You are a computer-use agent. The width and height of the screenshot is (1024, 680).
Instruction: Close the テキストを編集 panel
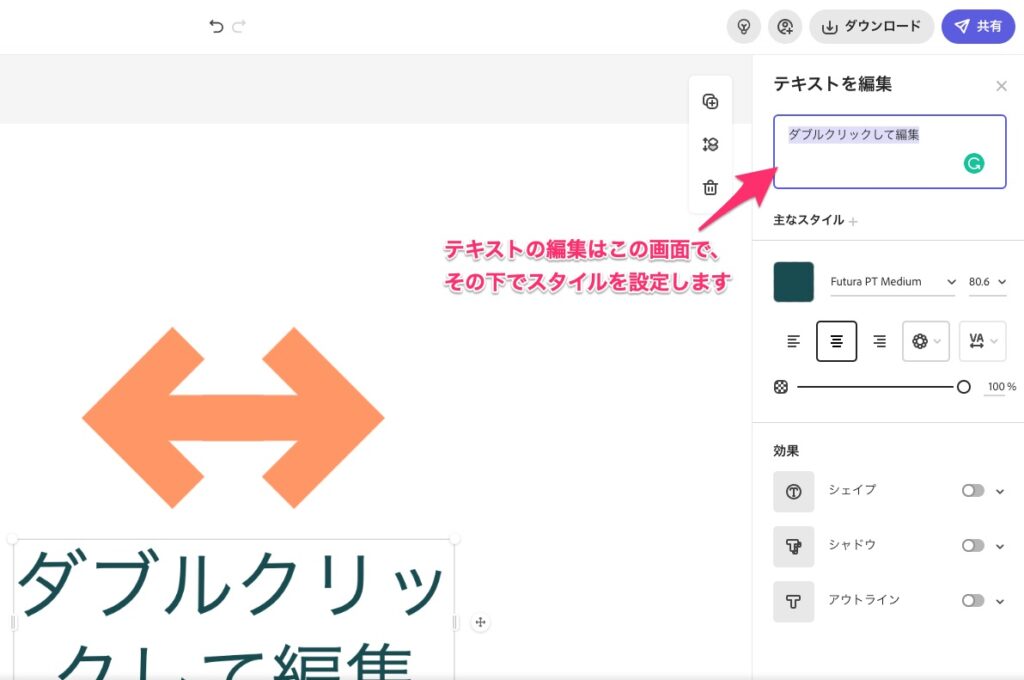1002,86
